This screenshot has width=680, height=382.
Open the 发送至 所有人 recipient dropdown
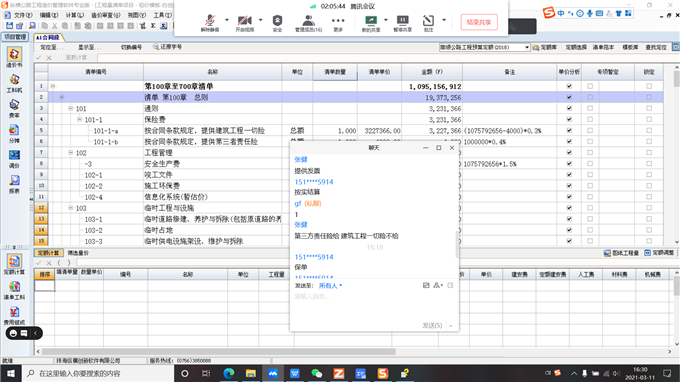click(x=330, y=285)
